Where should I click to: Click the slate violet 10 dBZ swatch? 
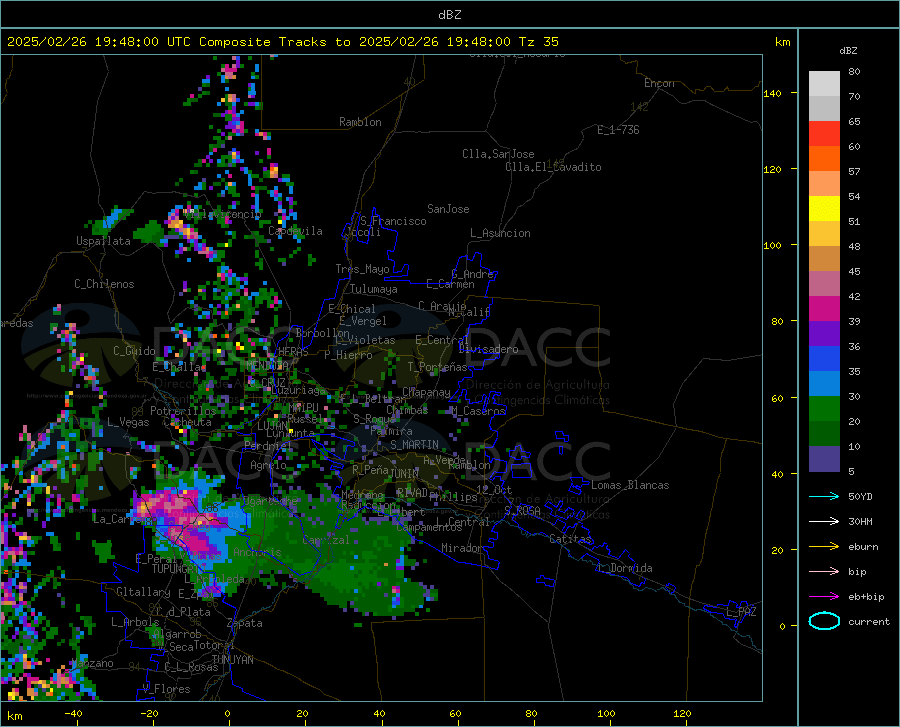[x=824, y=459]
